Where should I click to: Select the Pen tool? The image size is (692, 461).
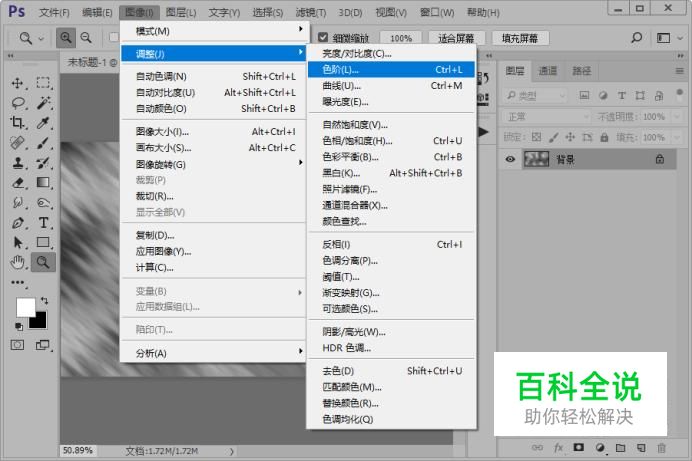point(18,223)
